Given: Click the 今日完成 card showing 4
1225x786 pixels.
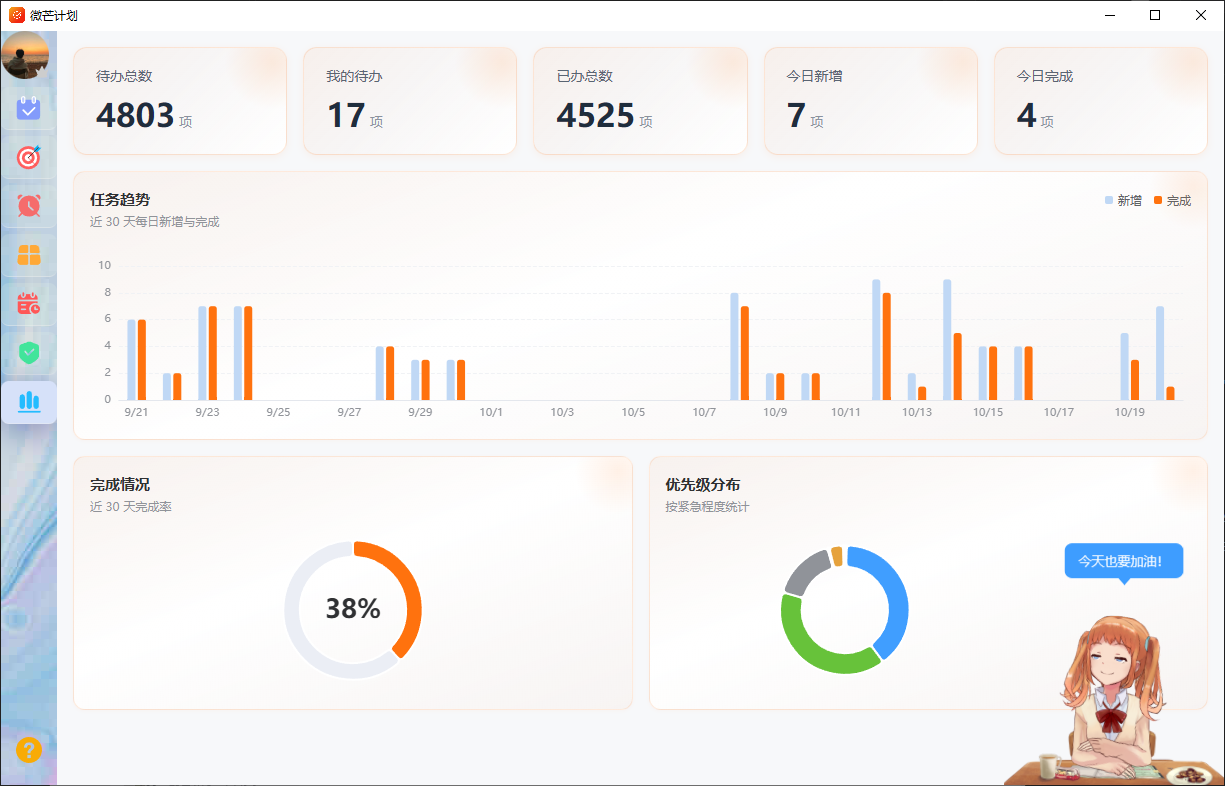Looking at the screenshot, I should click(1101, 101).
